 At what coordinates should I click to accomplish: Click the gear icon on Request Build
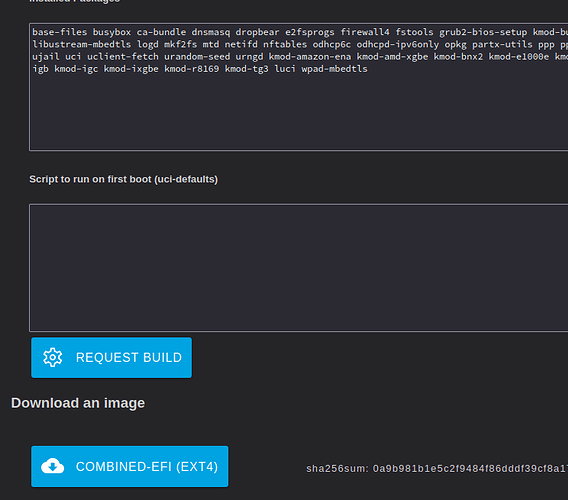tap(53, 358)
